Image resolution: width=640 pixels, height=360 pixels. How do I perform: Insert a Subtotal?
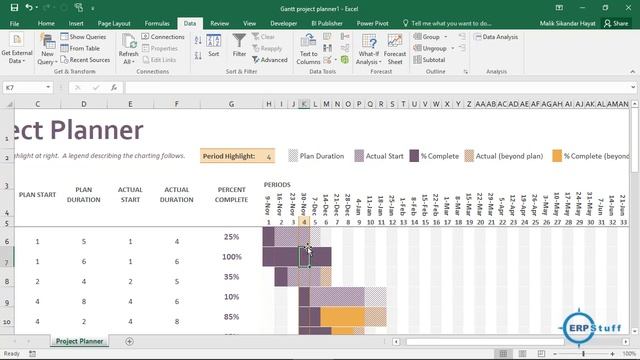[429, 60]
